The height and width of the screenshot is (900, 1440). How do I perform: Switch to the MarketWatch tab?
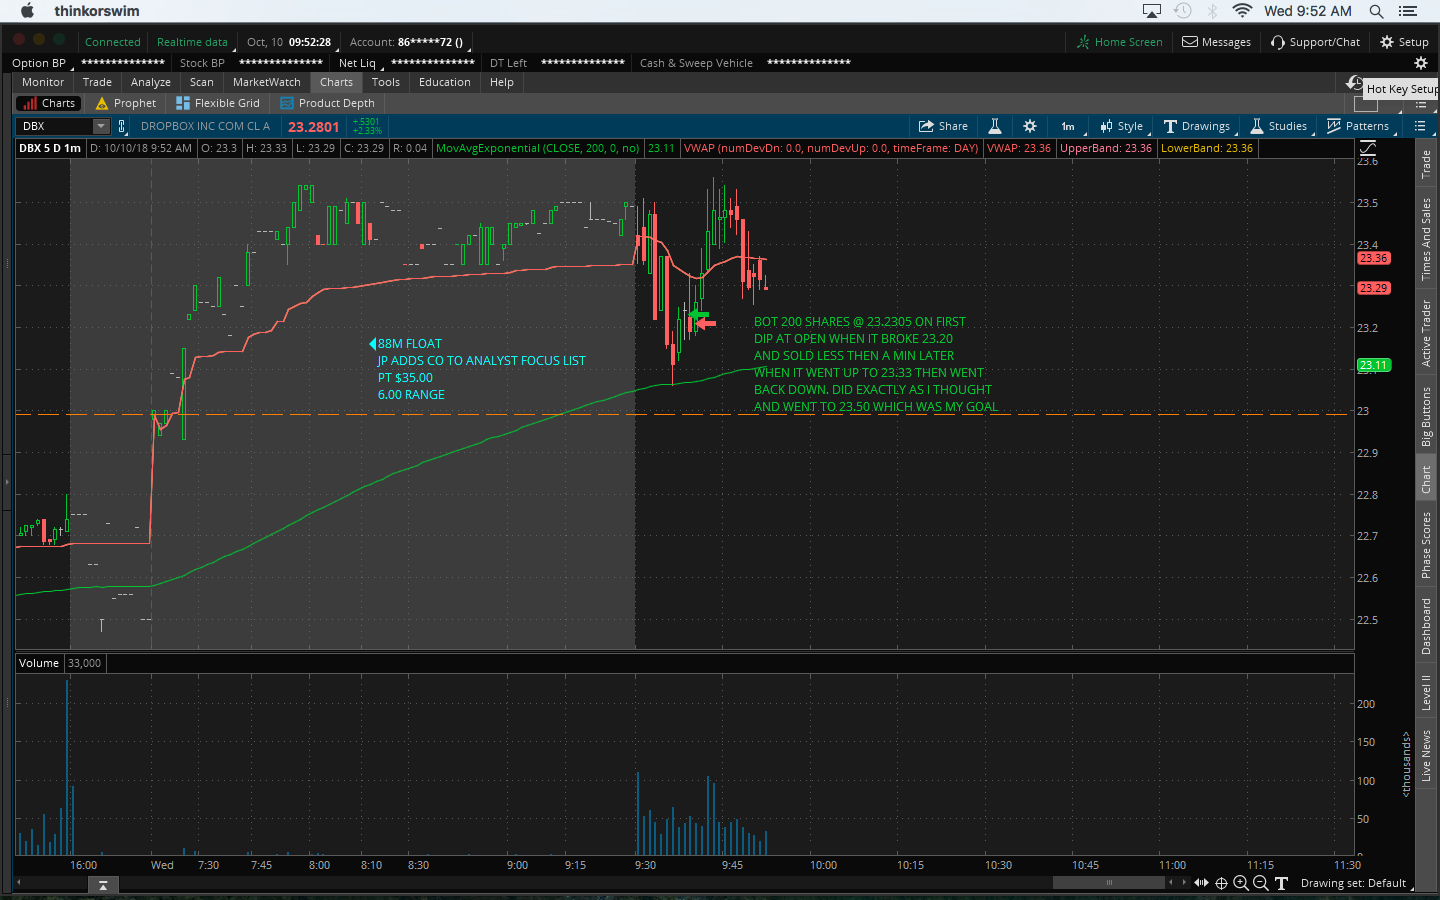pos(267,82)
